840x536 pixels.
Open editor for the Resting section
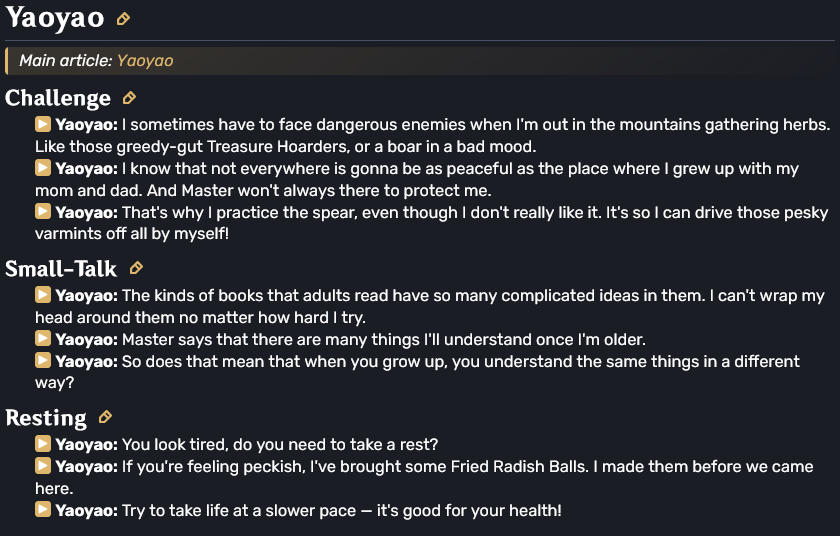[105, 417]
